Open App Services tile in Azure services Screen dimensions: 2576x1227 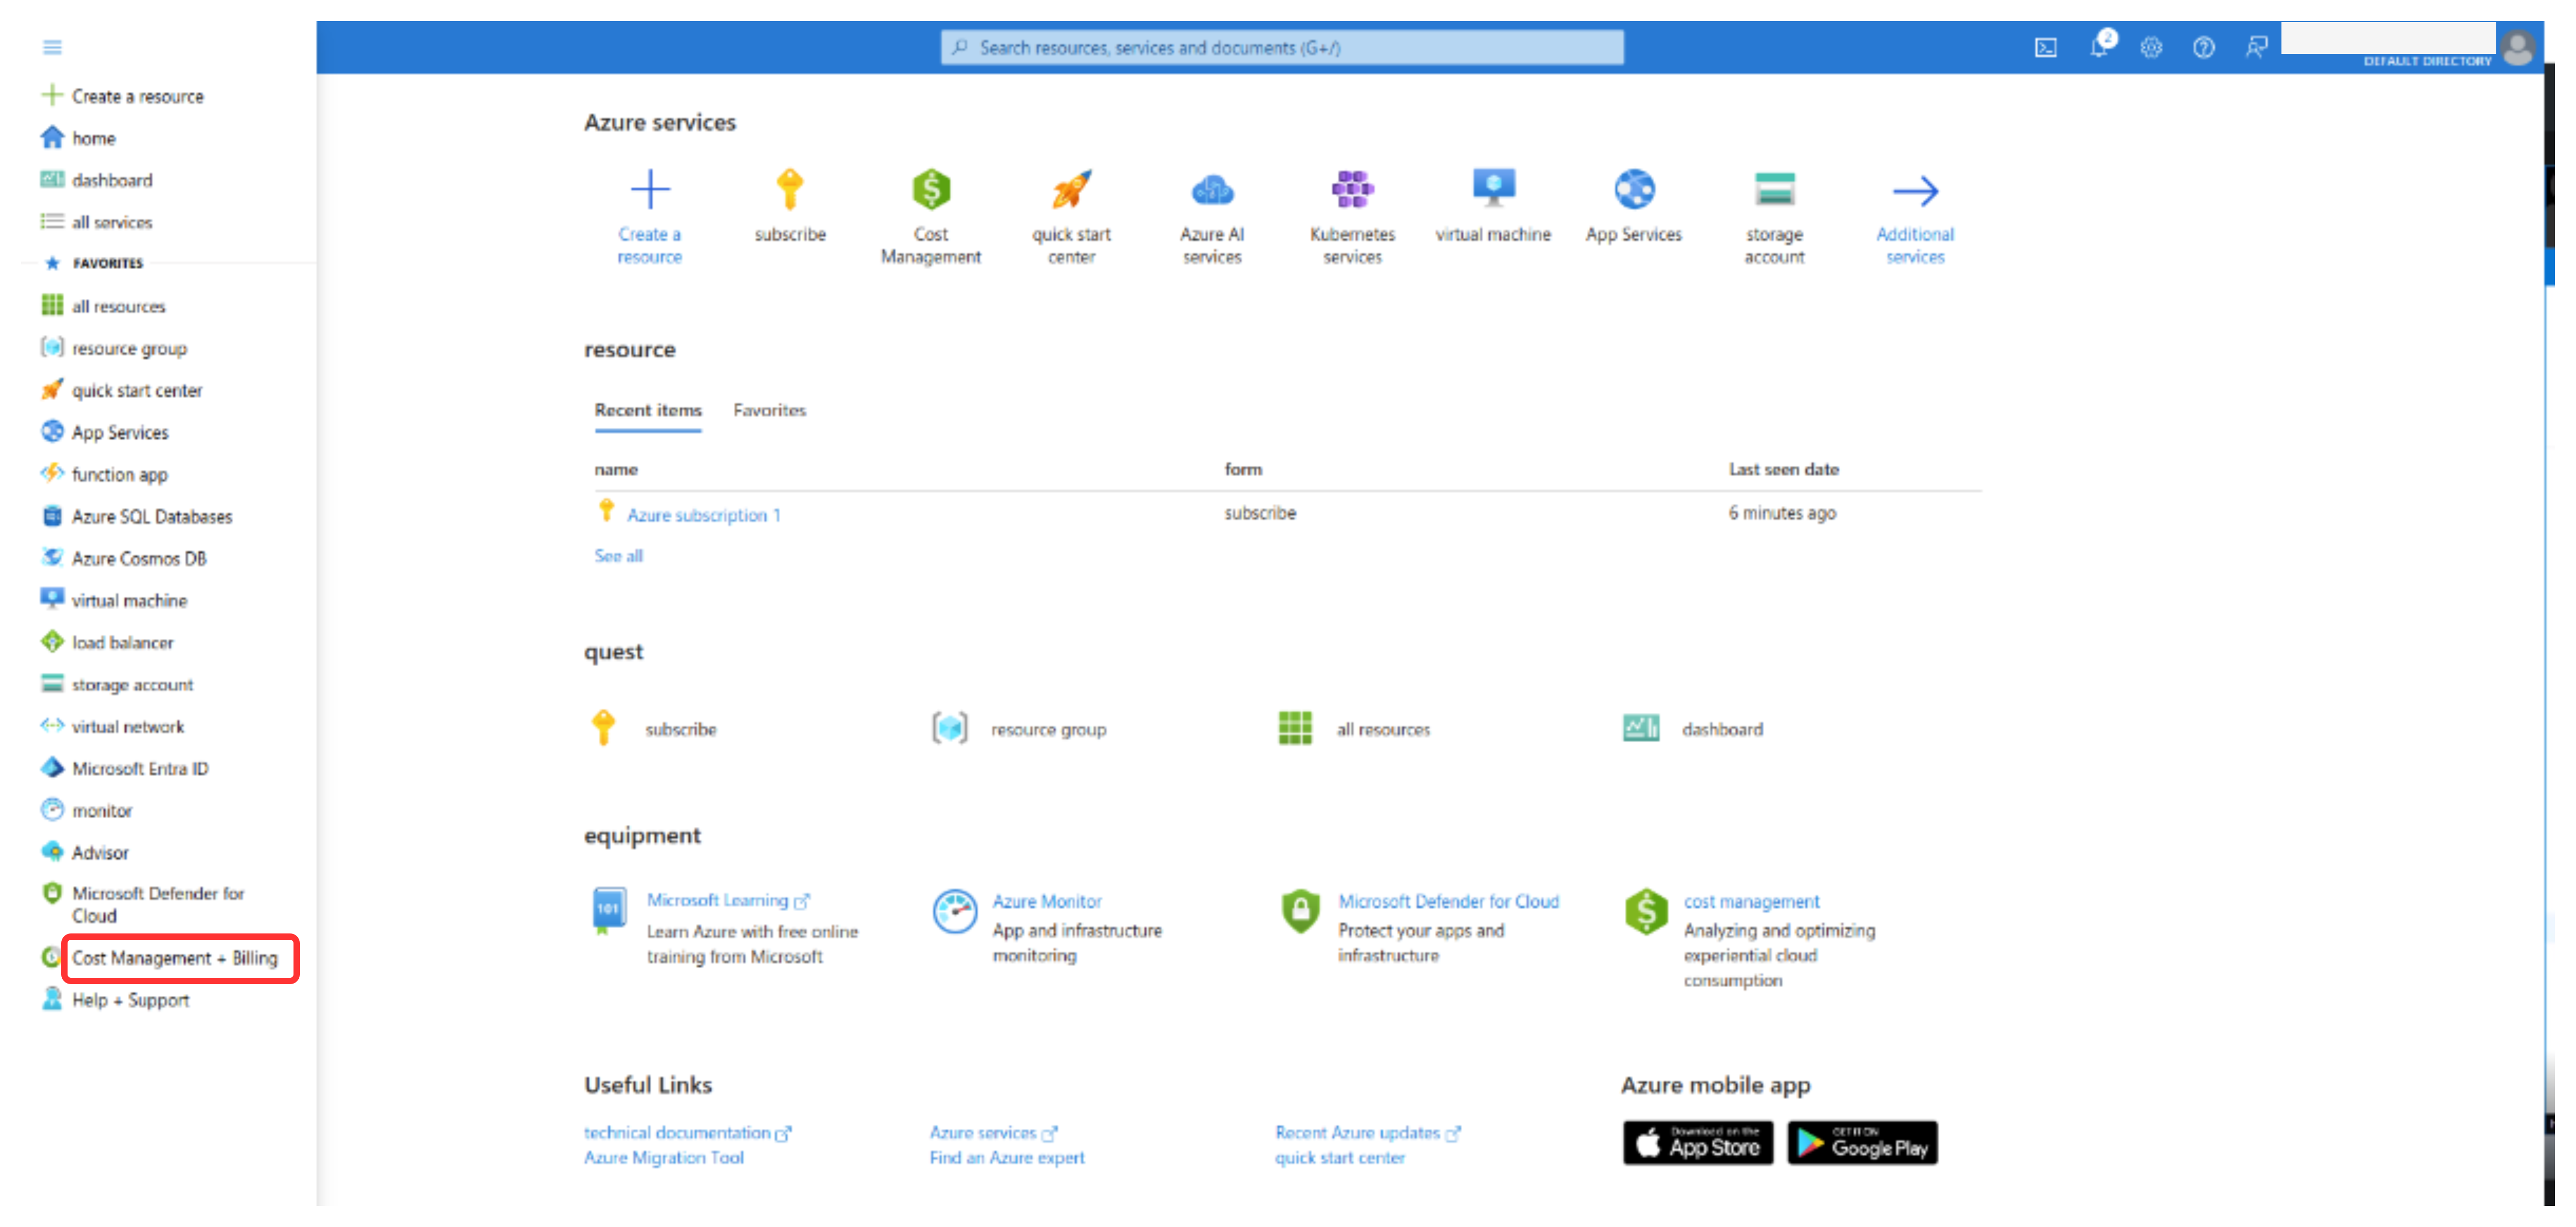coord(1634,206)
